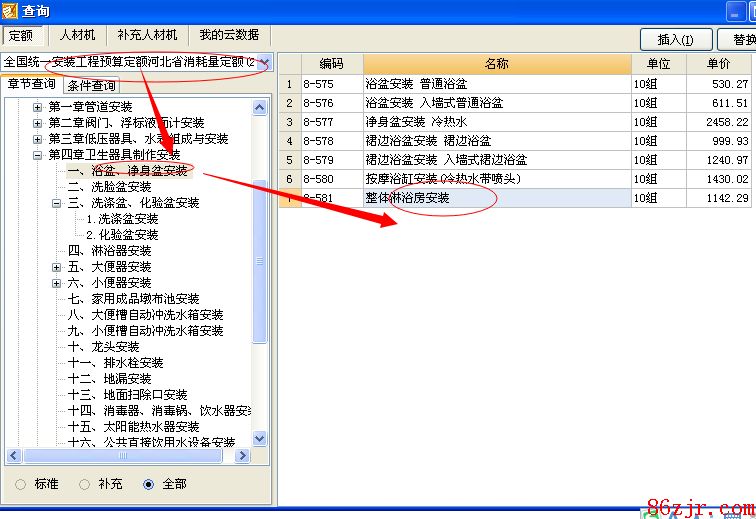Screen dimensions: 756x519
Task: Click the 名称 column header
Action: 496,64
